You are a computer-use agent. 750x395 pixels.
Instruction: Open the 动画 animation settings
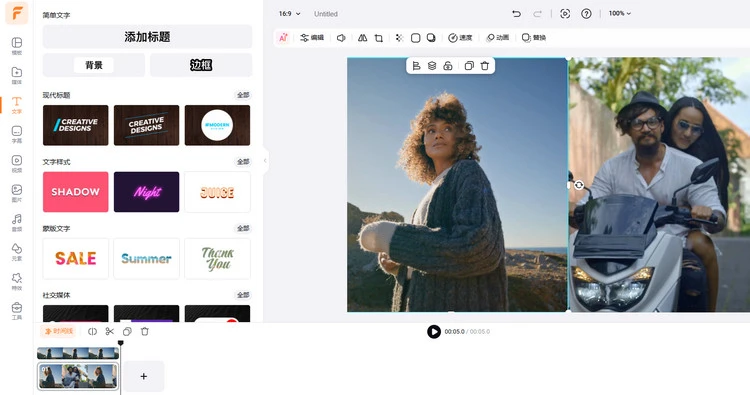pos(497,37)
